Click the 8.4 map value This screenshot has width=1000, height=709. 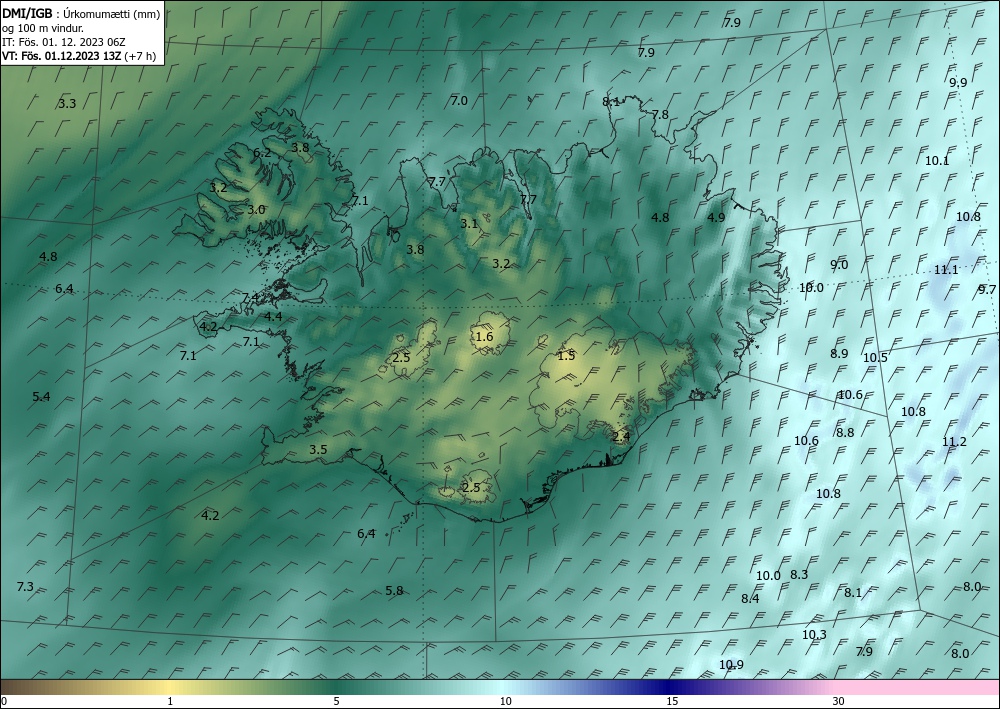click(750, 598)
